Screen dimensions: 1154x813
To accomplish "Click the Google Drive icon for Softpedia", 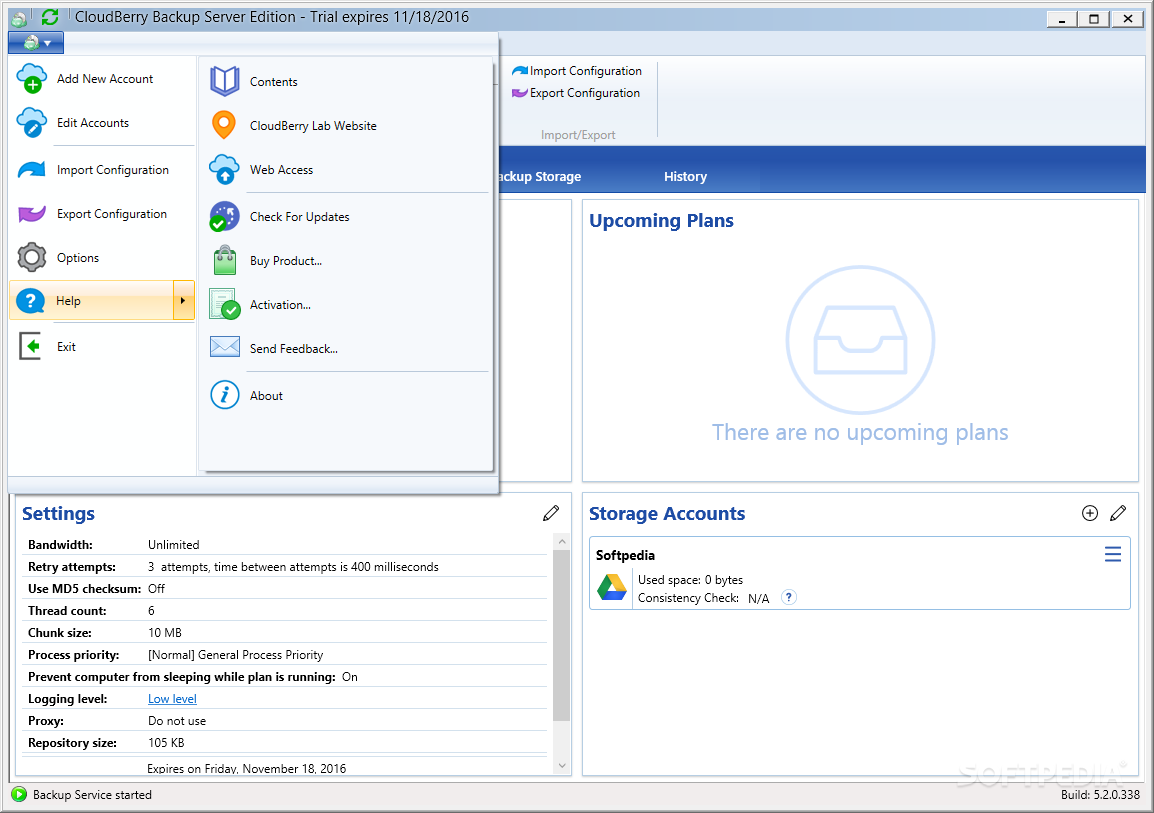I will pyautogui.click(x=612, y=587).
